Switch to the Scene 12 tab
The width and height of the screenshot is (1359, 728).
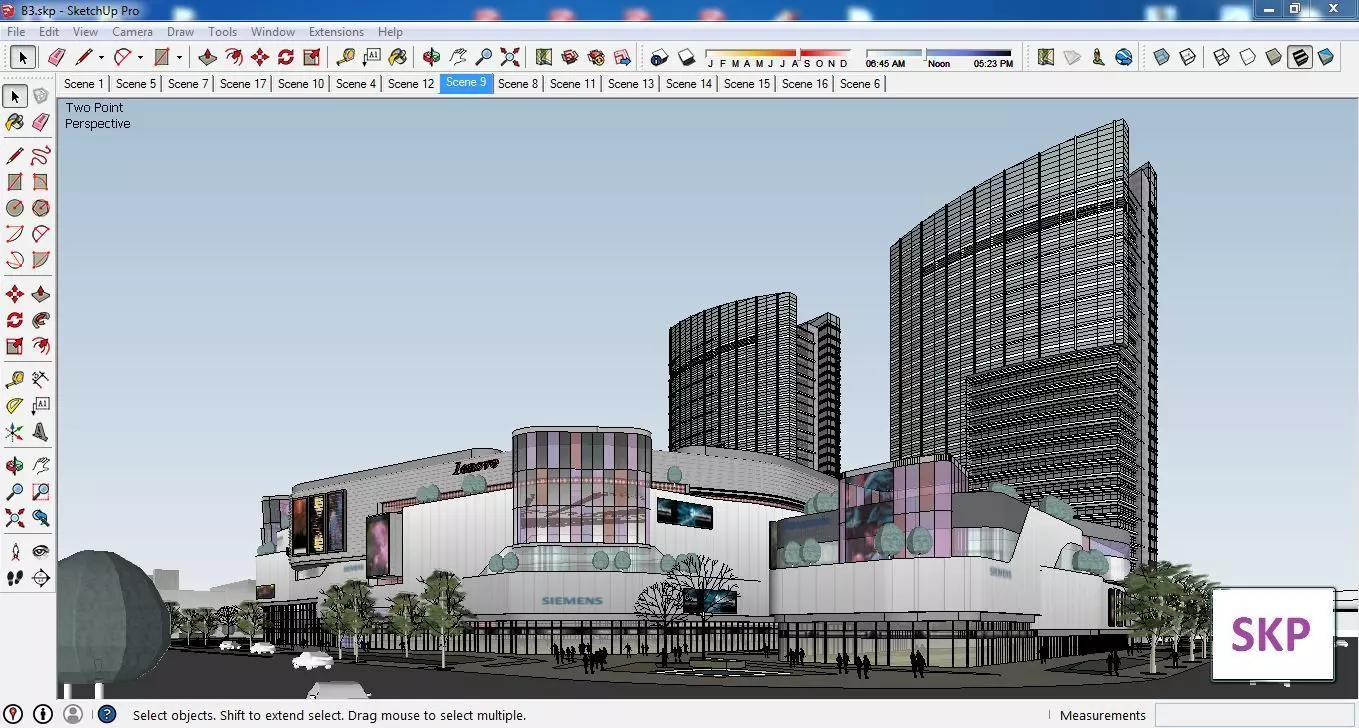click(411, 84)
